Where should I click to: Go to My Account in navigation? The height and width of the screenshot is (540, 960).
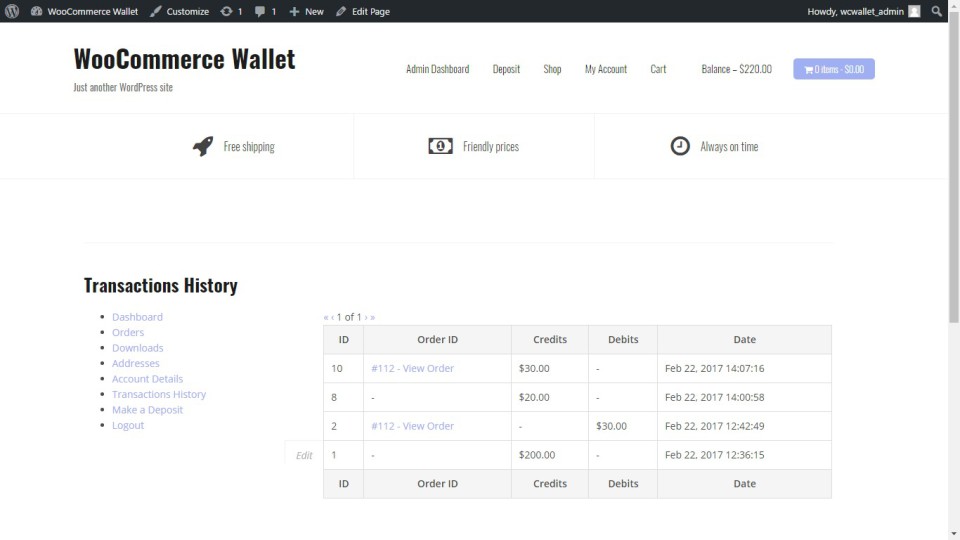(x=605, y=69)
